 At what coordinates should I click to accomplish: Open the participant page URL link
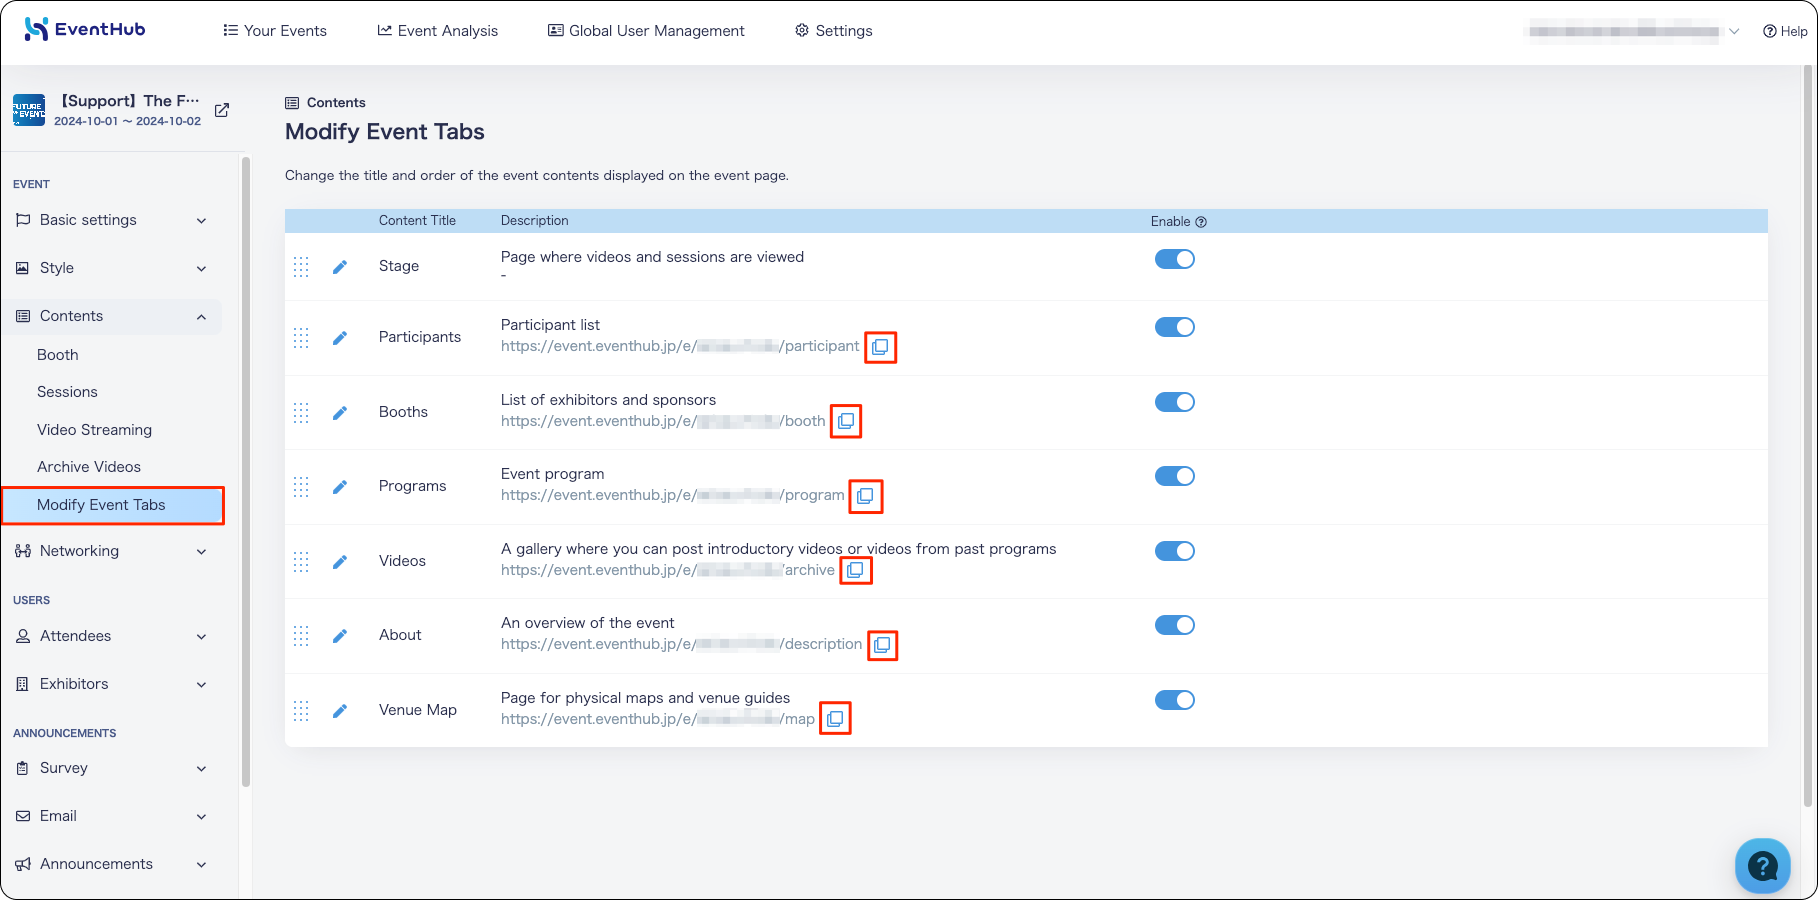click(x=680, y=346)
